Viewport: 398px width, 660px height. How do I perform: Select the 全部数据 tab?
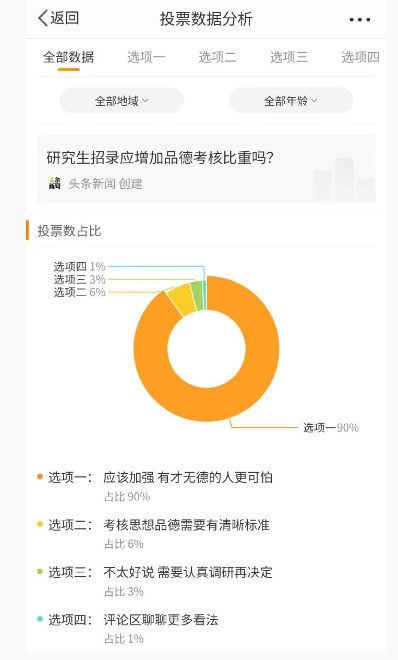69,57
